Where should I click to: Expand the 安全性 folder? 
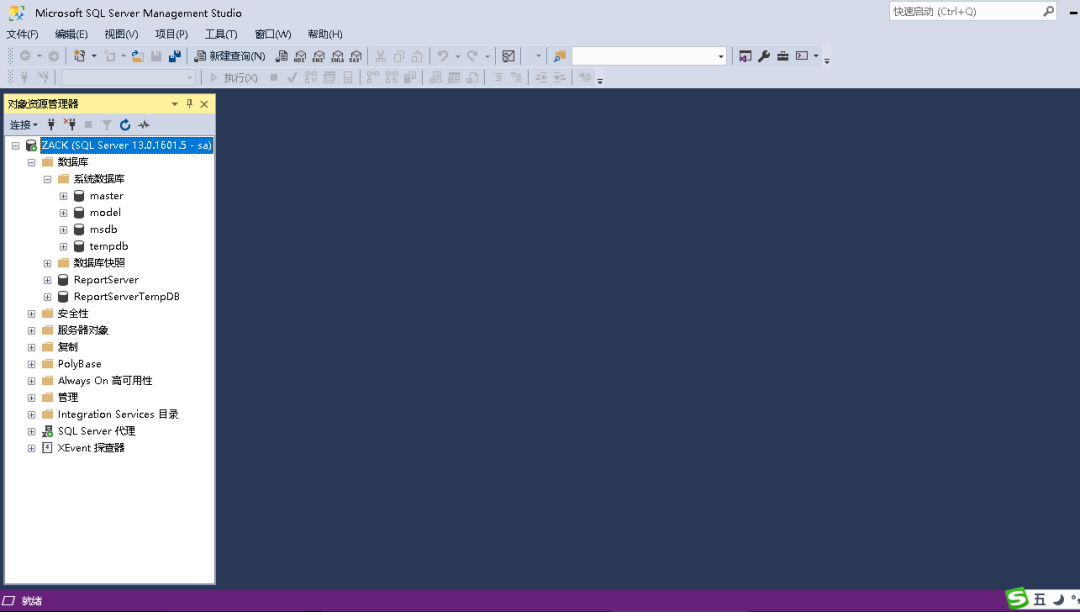pos(31,314)
